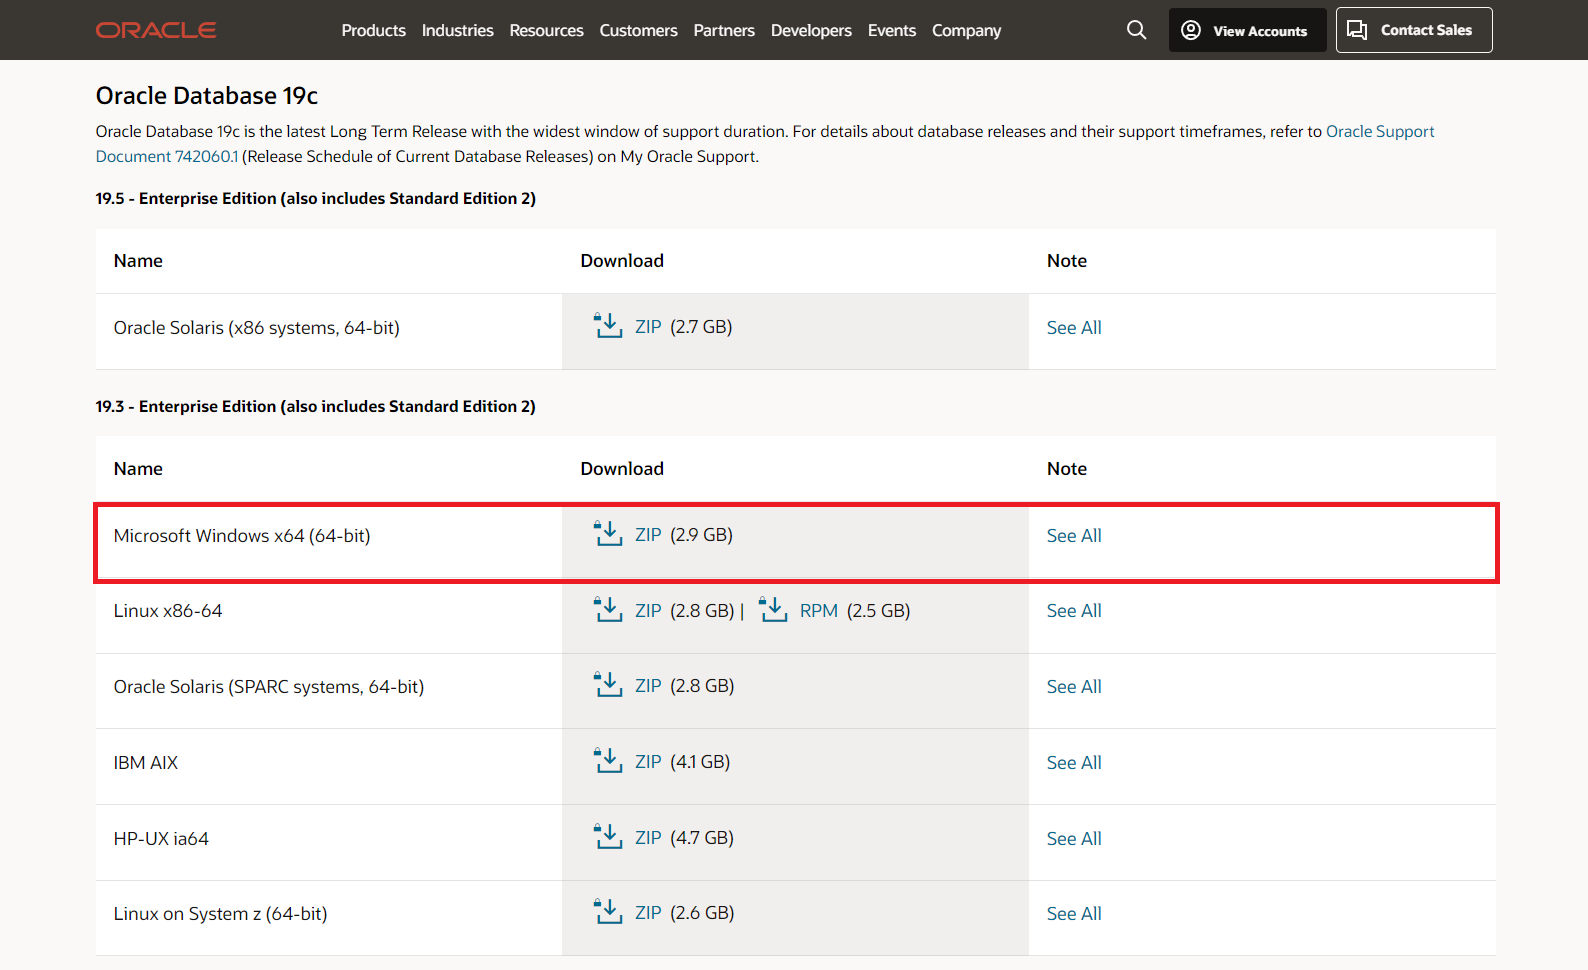This screenshot has width=1588, height=970.
Task: Click See All for Linux x86-64
Action: 1074,611
